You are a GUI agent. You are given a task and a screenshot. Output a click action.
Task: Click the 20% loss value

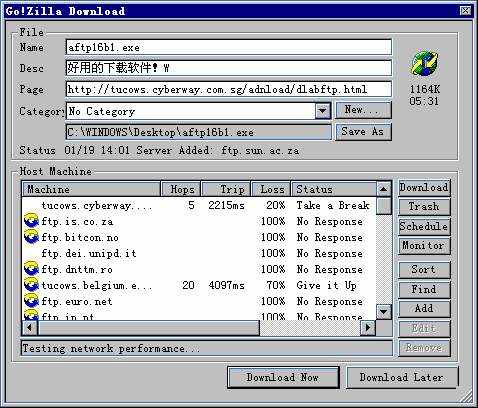[x=276, y=205]
